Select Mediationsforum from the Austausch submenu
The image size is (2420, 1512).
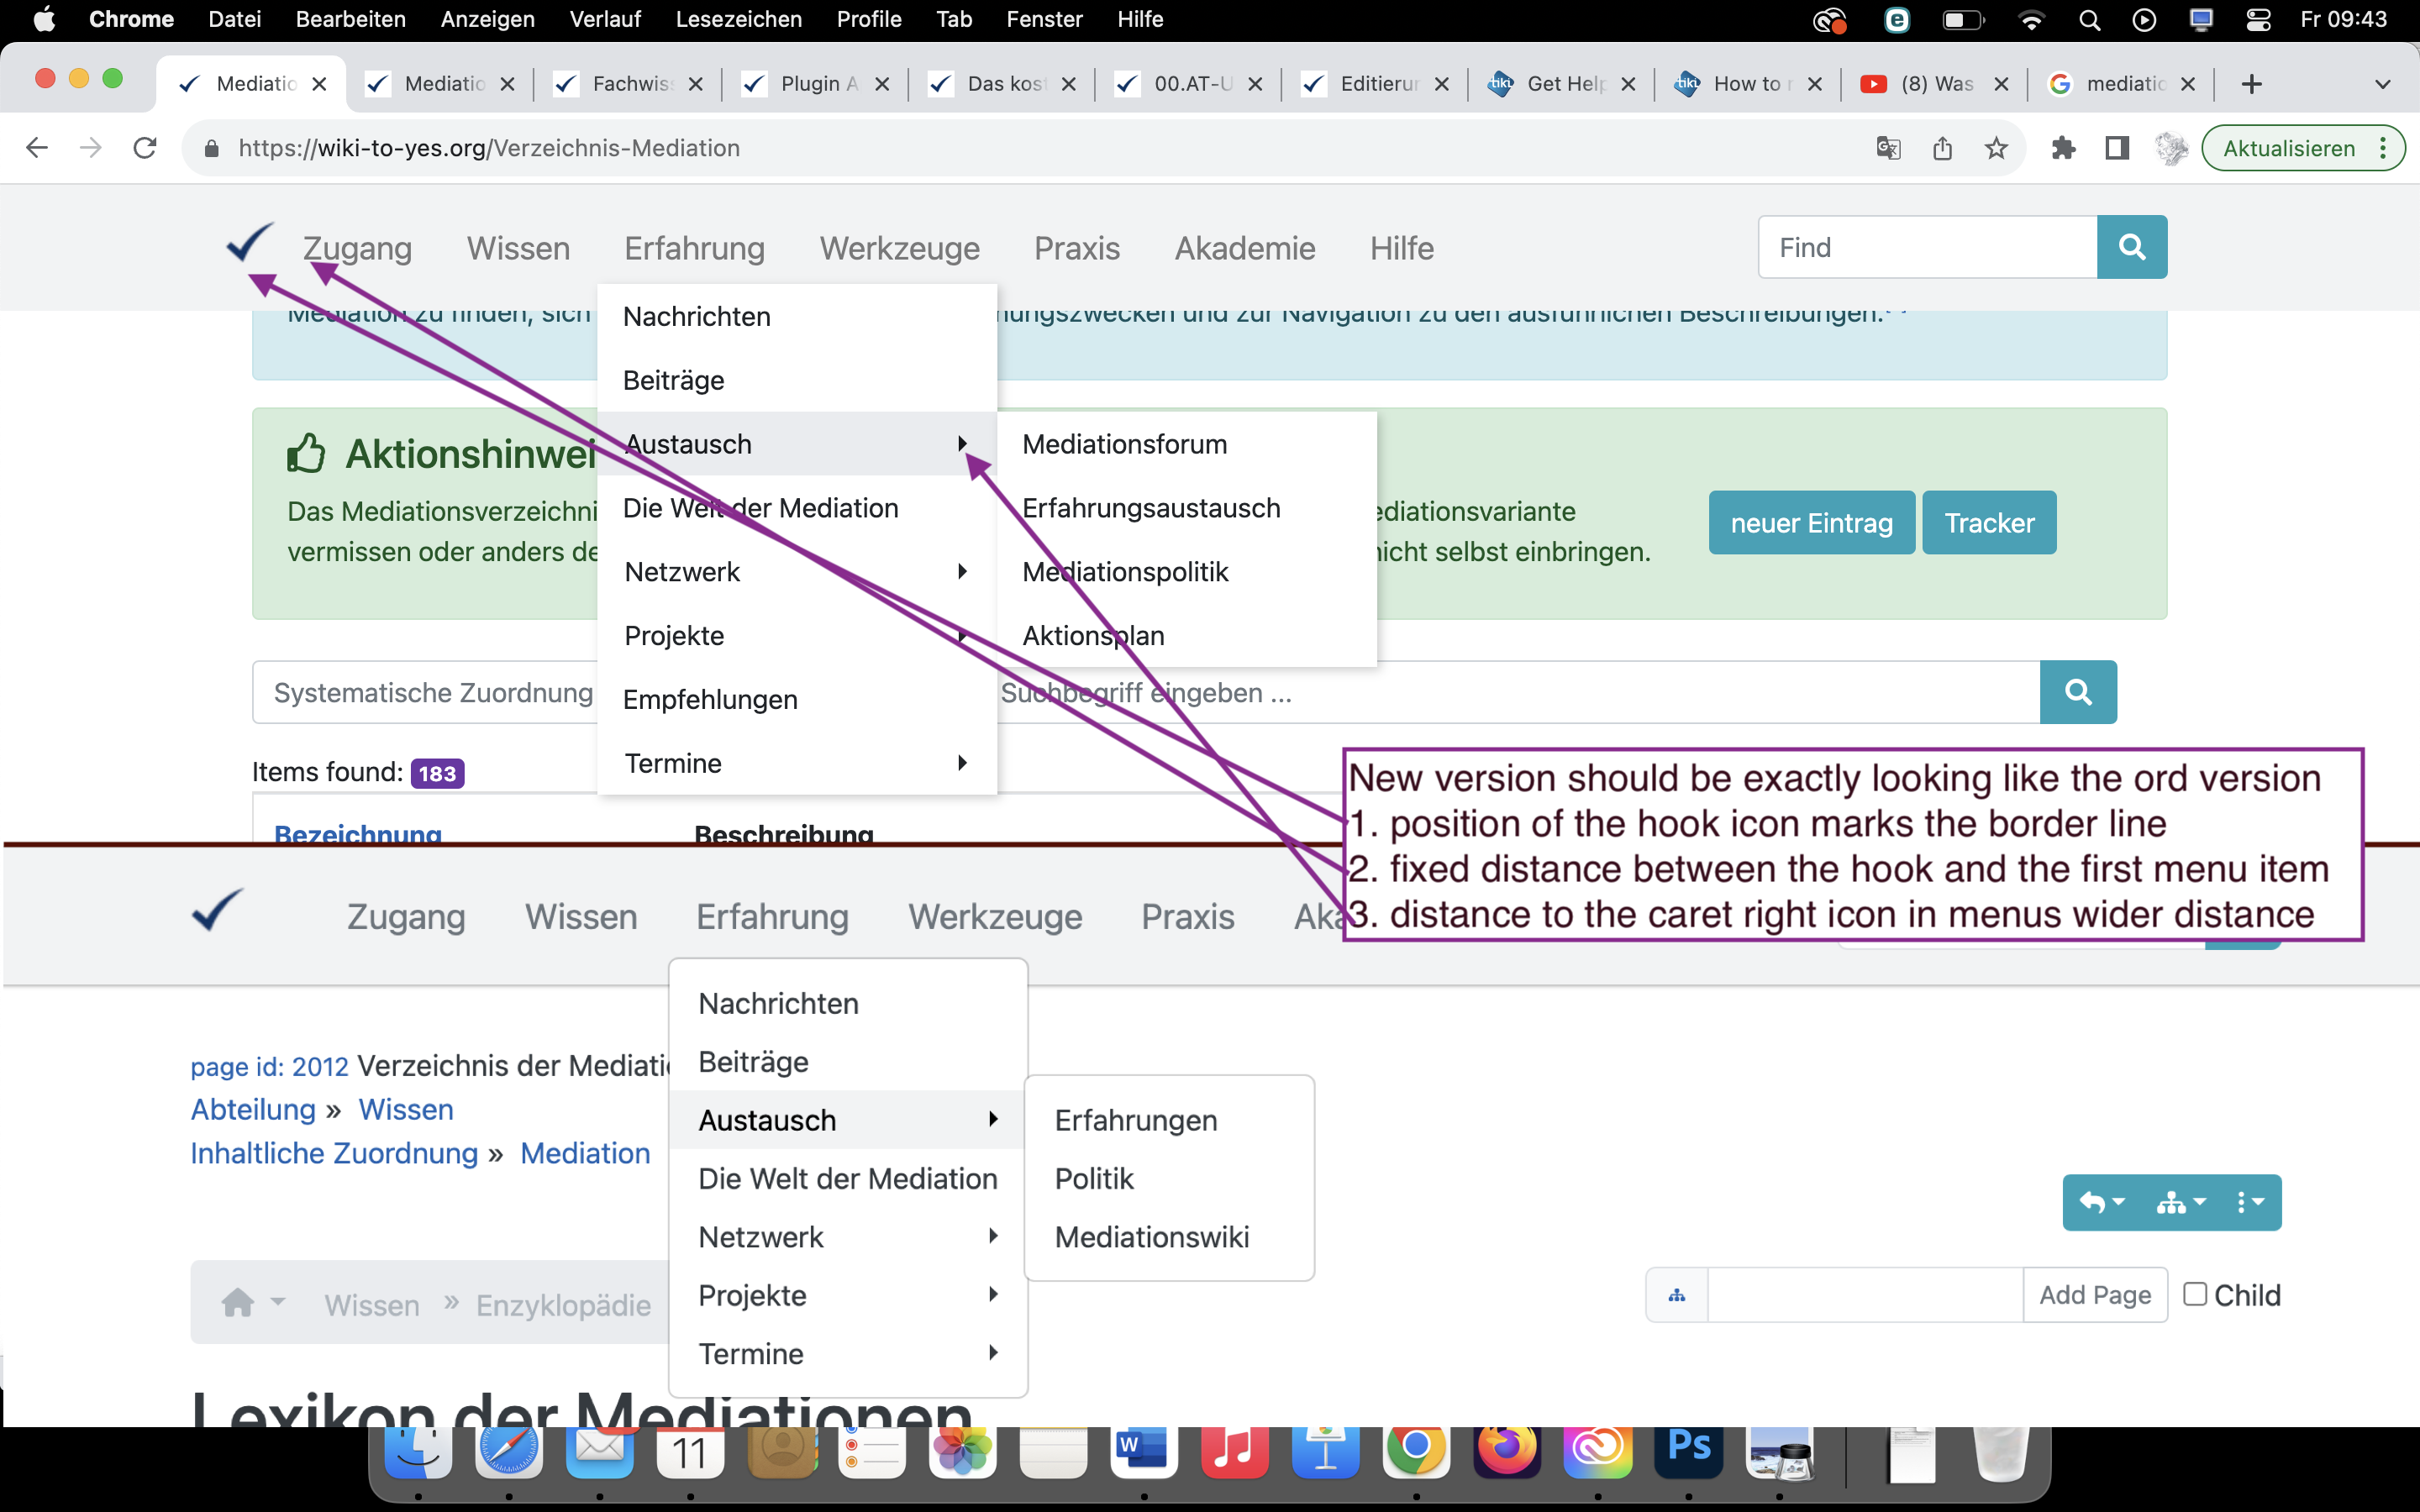1124,444
